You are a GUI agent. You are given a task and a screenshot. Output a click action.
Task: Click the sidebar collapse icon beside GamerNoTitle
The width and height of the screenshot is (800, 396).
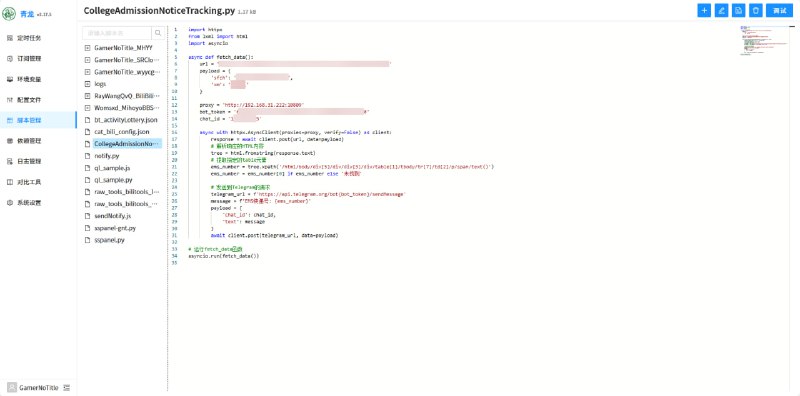[66, 388]
